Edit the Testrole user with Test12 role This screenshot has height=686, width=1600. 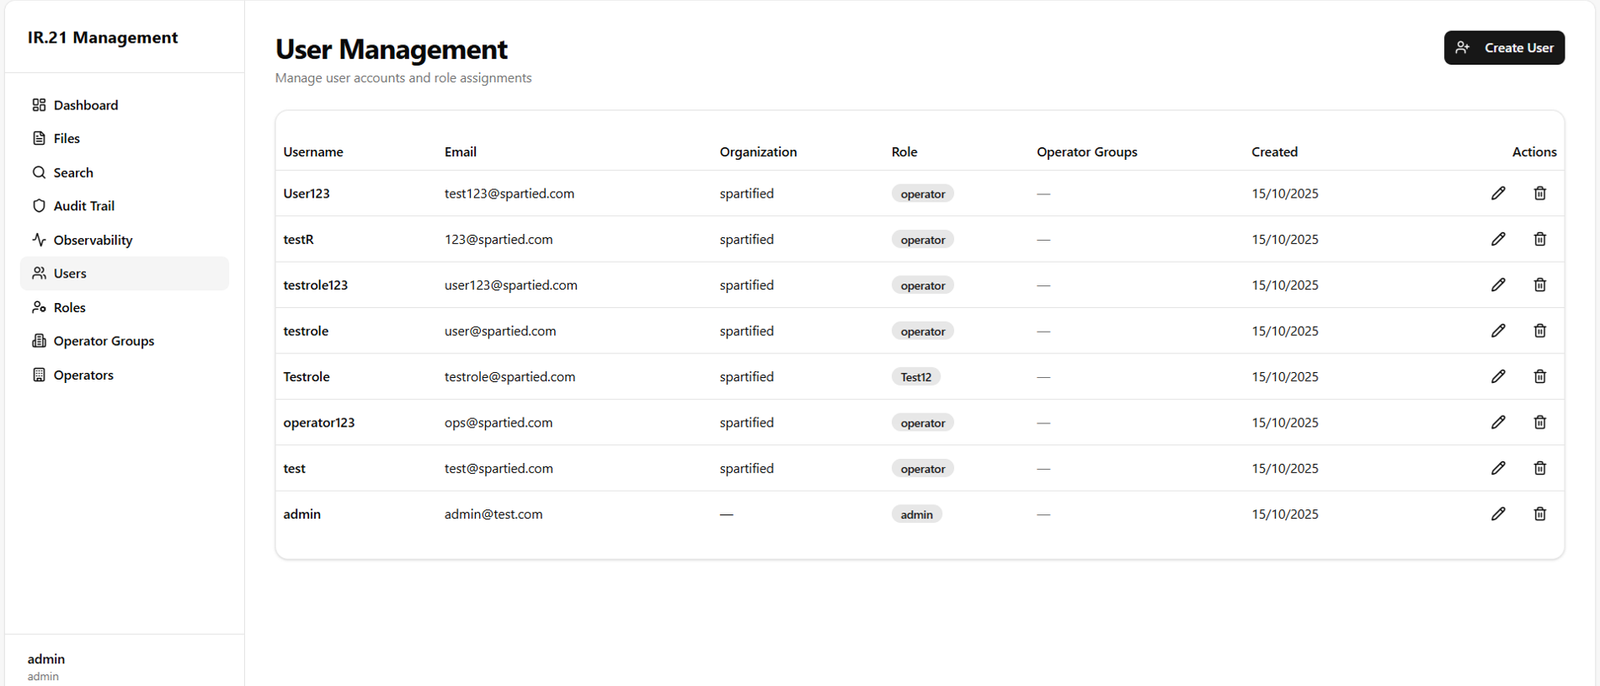[1498, 377]
